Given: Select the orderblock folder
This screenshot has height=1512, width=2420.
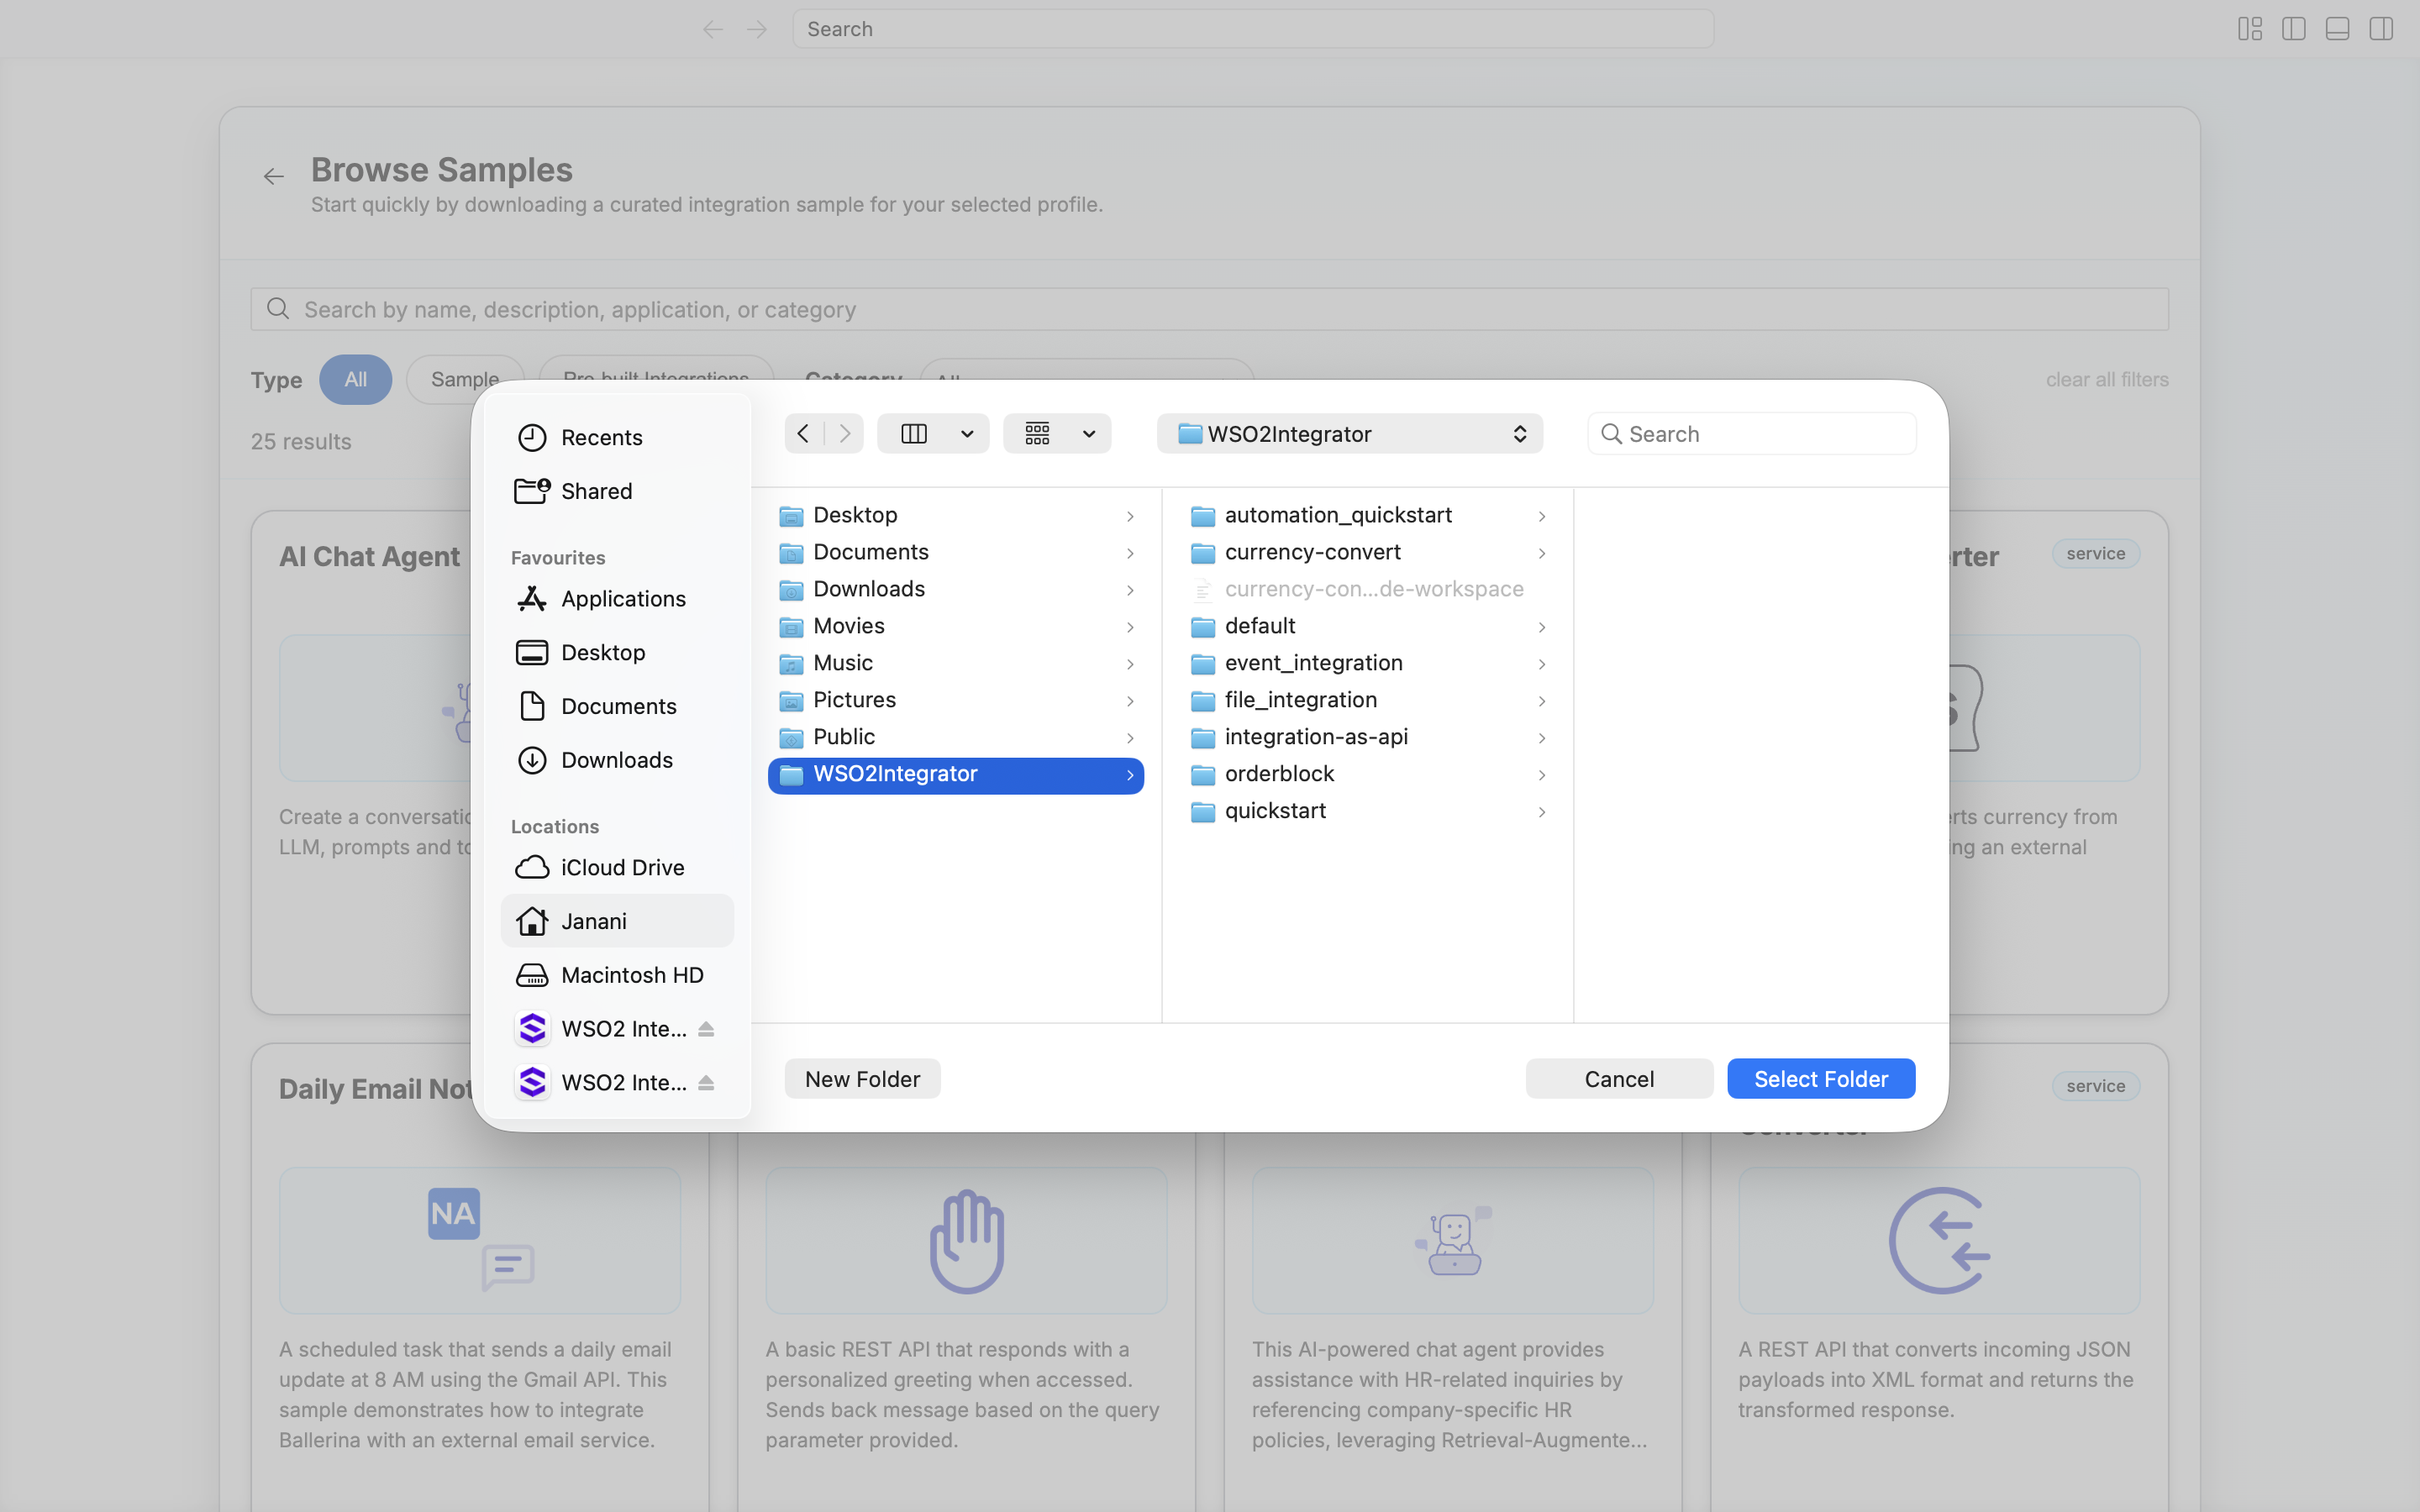Looking at the screenshot, I should [x=1368, y=775].
